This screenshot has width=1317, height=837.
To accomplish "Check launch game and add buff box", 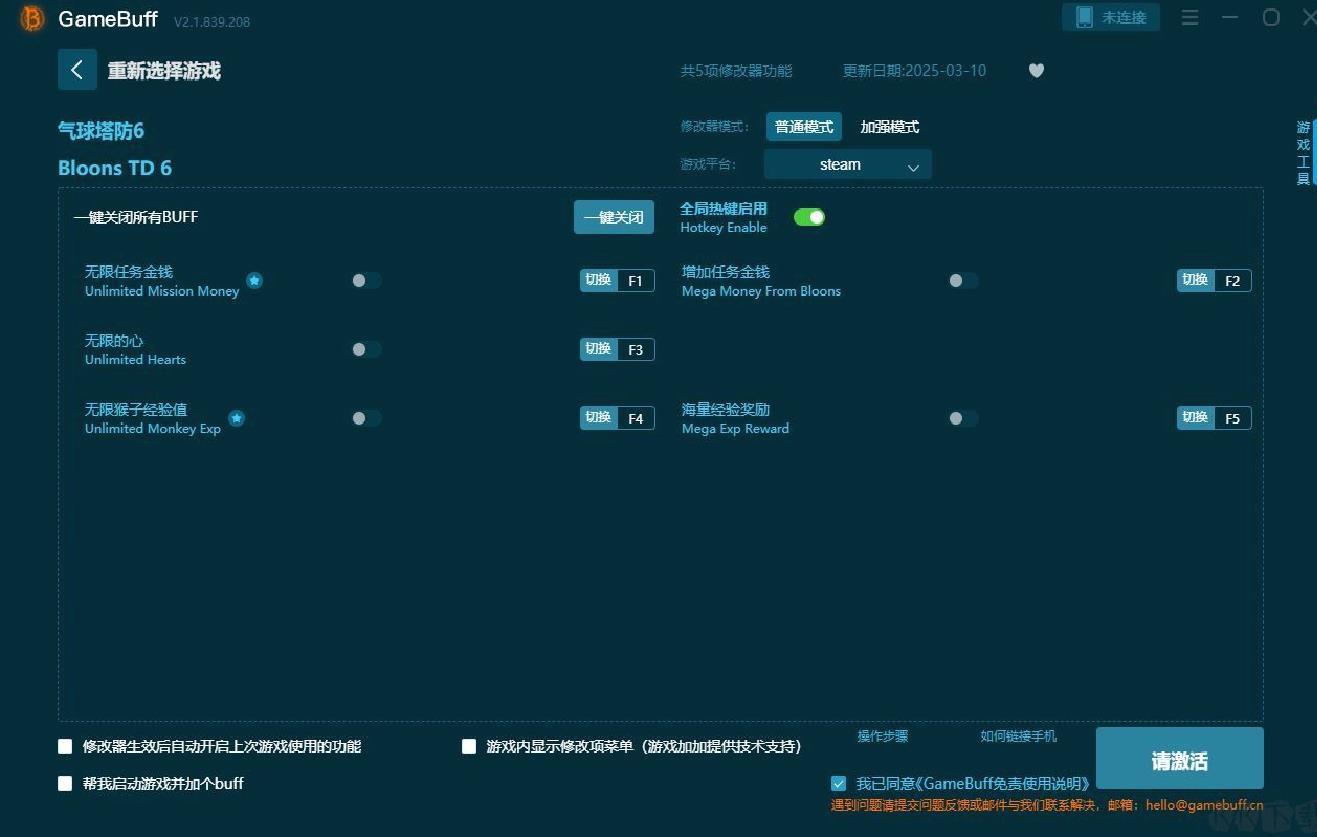I will point(65,783).
